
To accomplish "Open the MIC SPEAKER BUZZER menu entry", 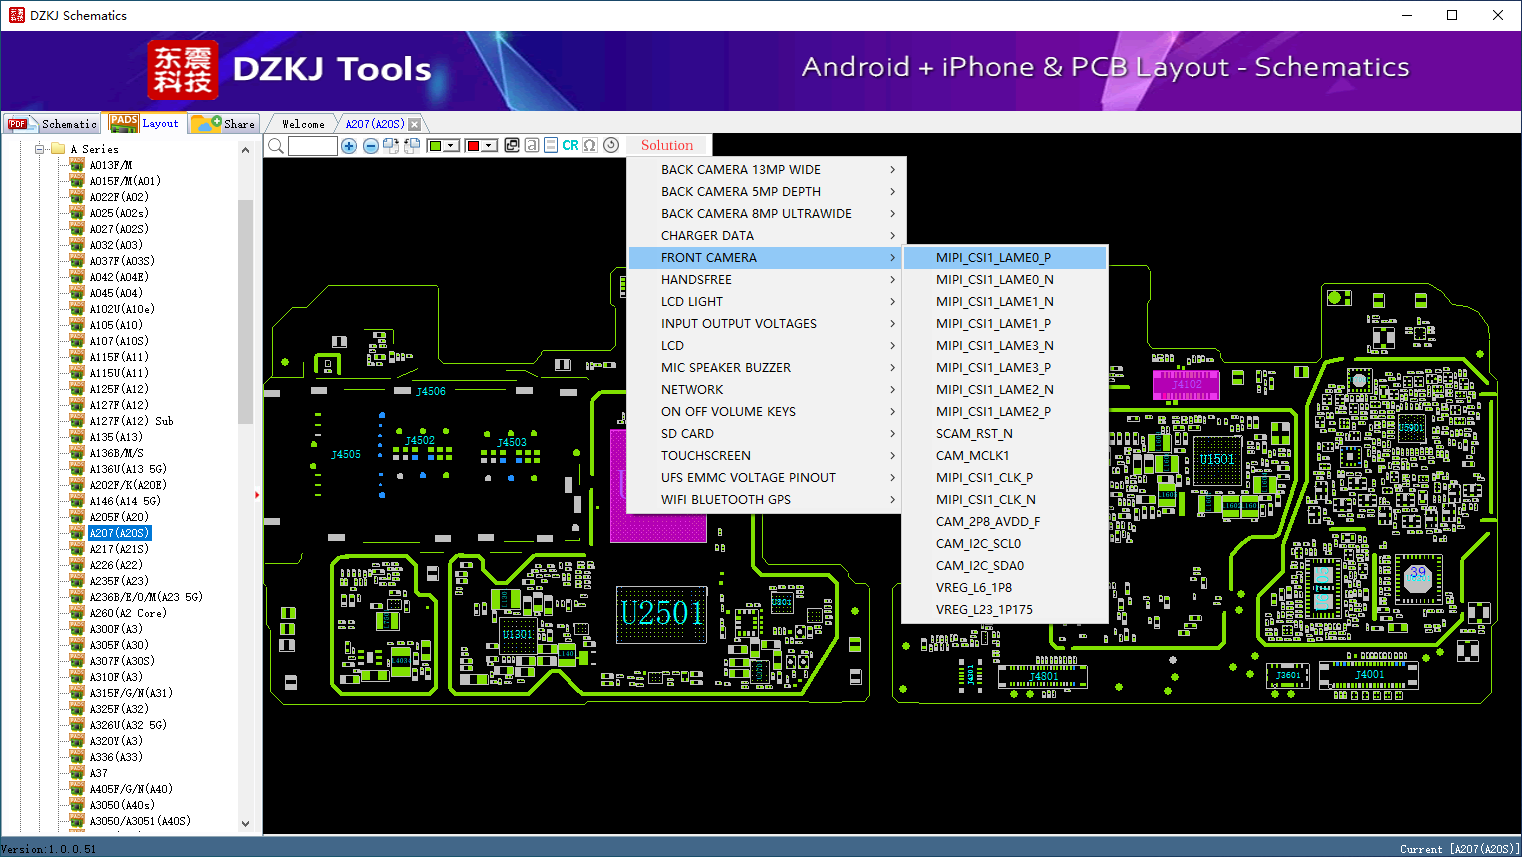I will point(767,368).
